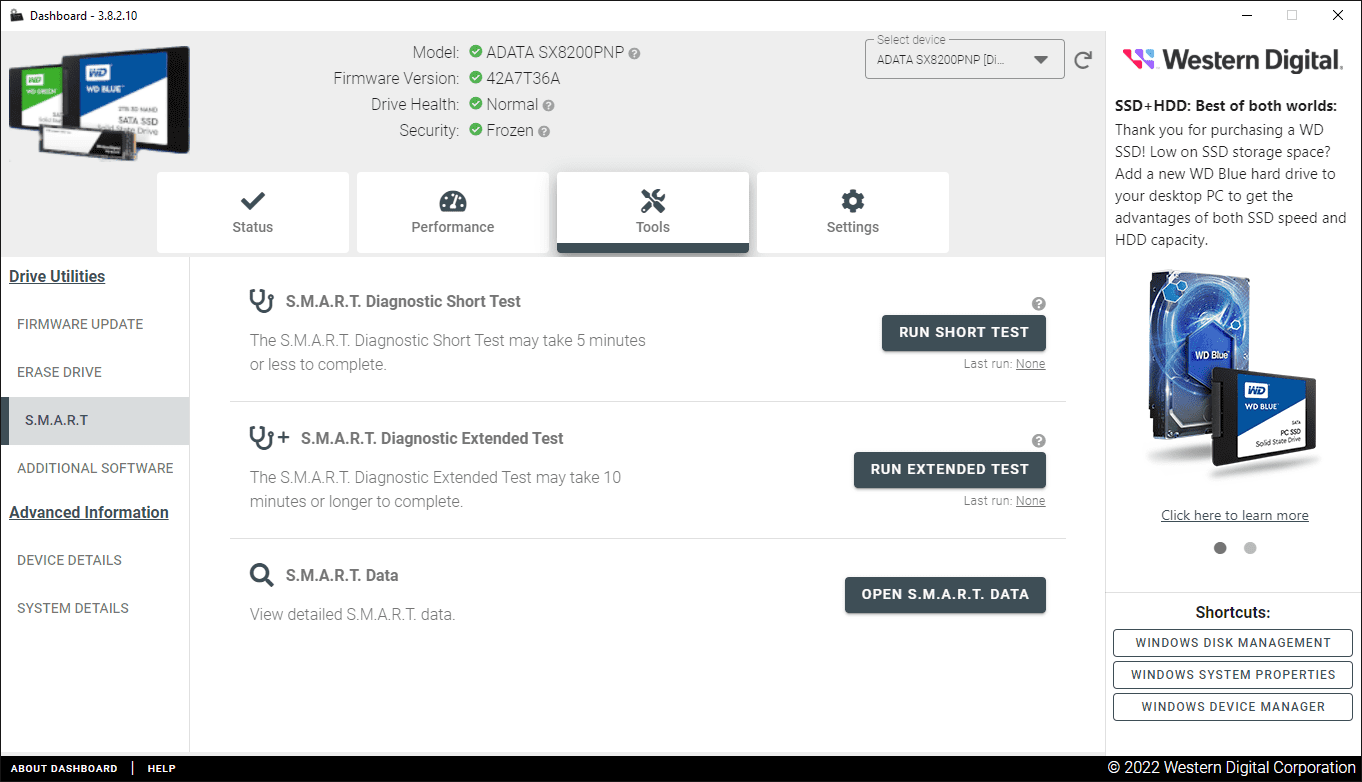Open Windows System Properties shortcut
1362x782 pixels.
(x=1233, y=675)
